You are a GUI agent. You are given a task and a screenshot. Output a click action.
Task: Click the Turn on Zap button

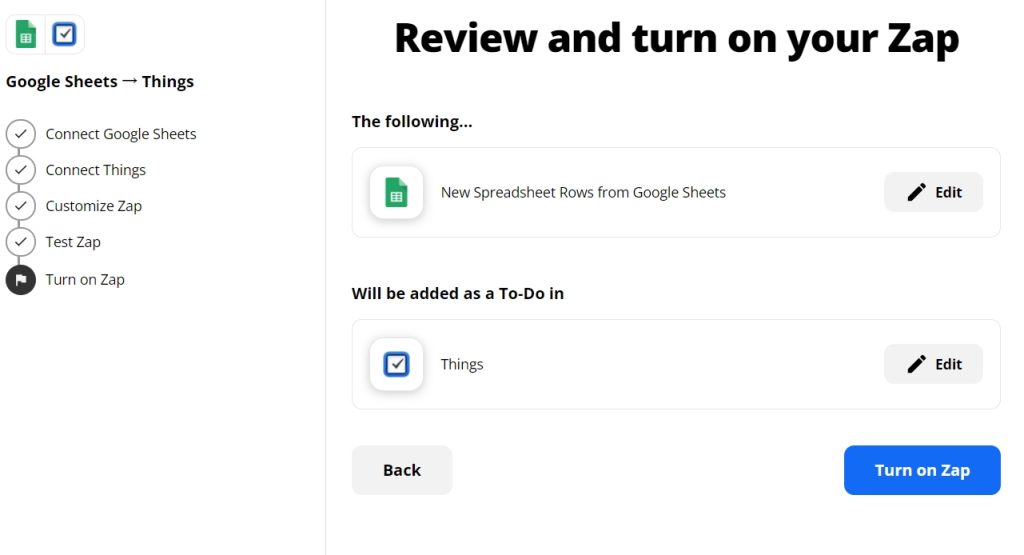tap(921, 470)
